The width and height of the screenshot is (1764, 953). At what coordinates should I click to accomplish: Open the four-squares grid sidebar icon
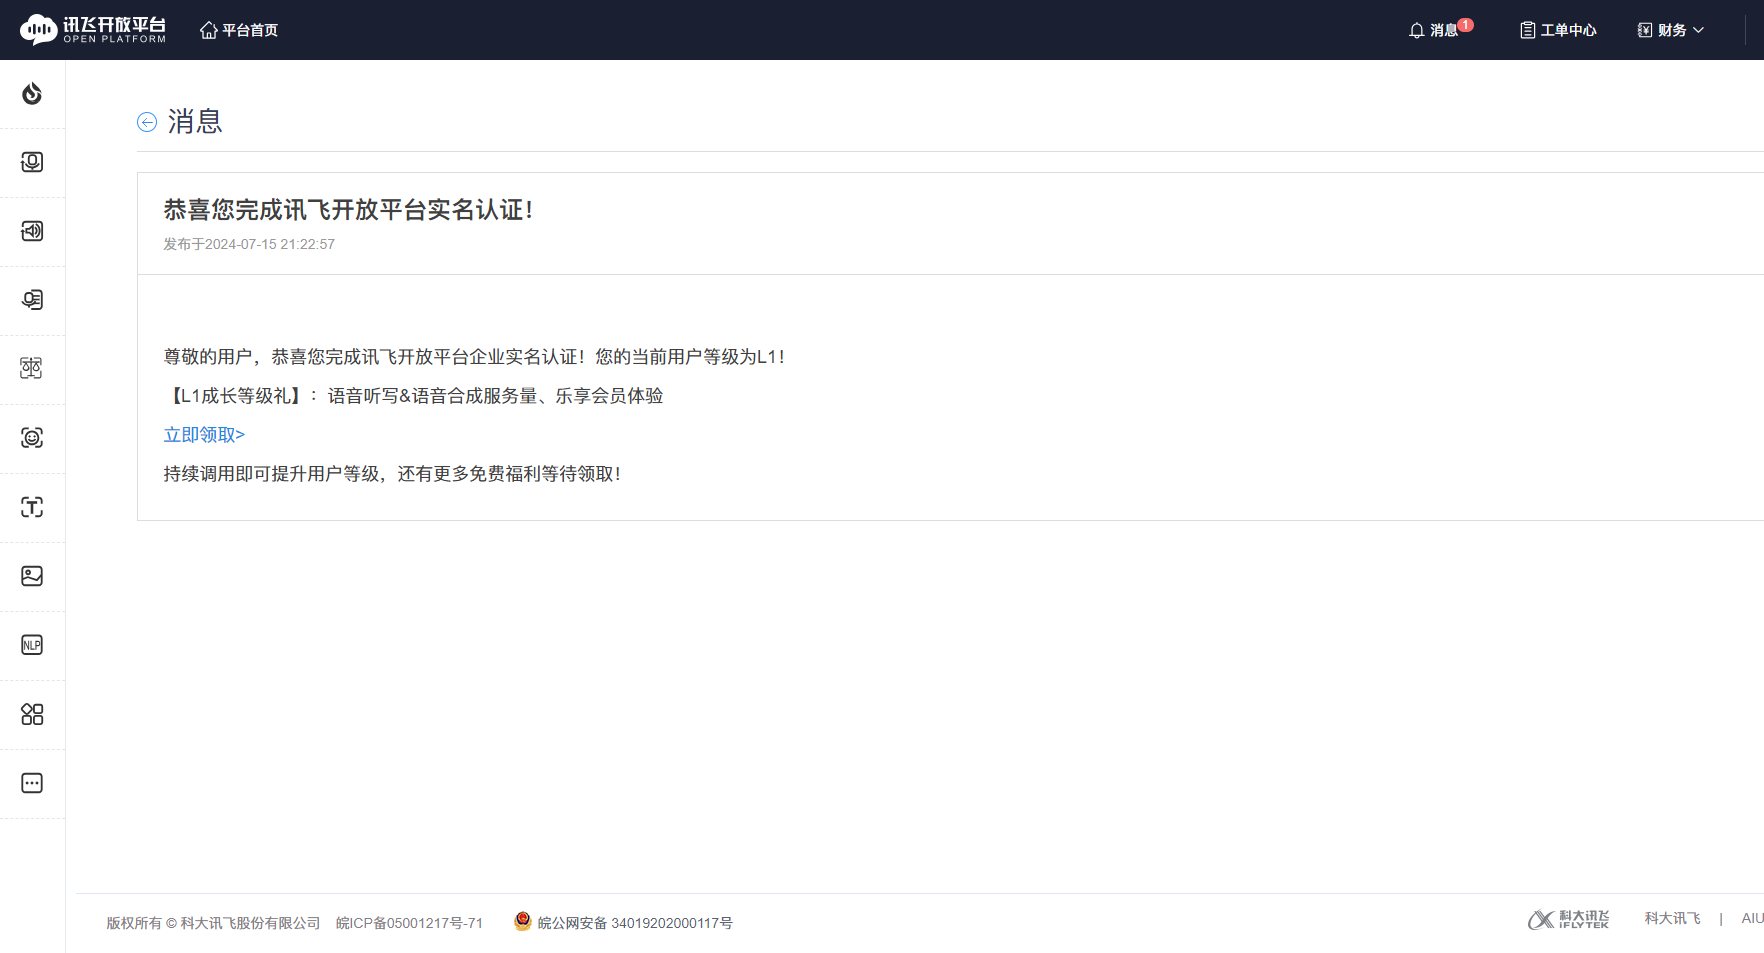point(32,714)
